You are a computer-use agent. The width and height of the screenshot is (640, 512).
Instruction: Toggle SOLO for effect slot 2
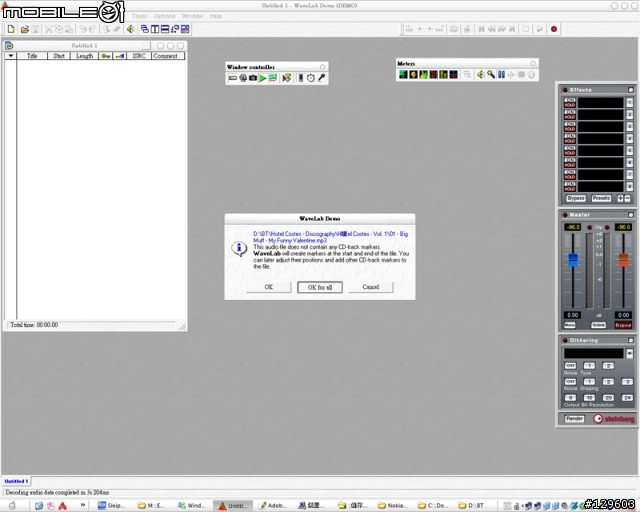click(x=570, y=117)
